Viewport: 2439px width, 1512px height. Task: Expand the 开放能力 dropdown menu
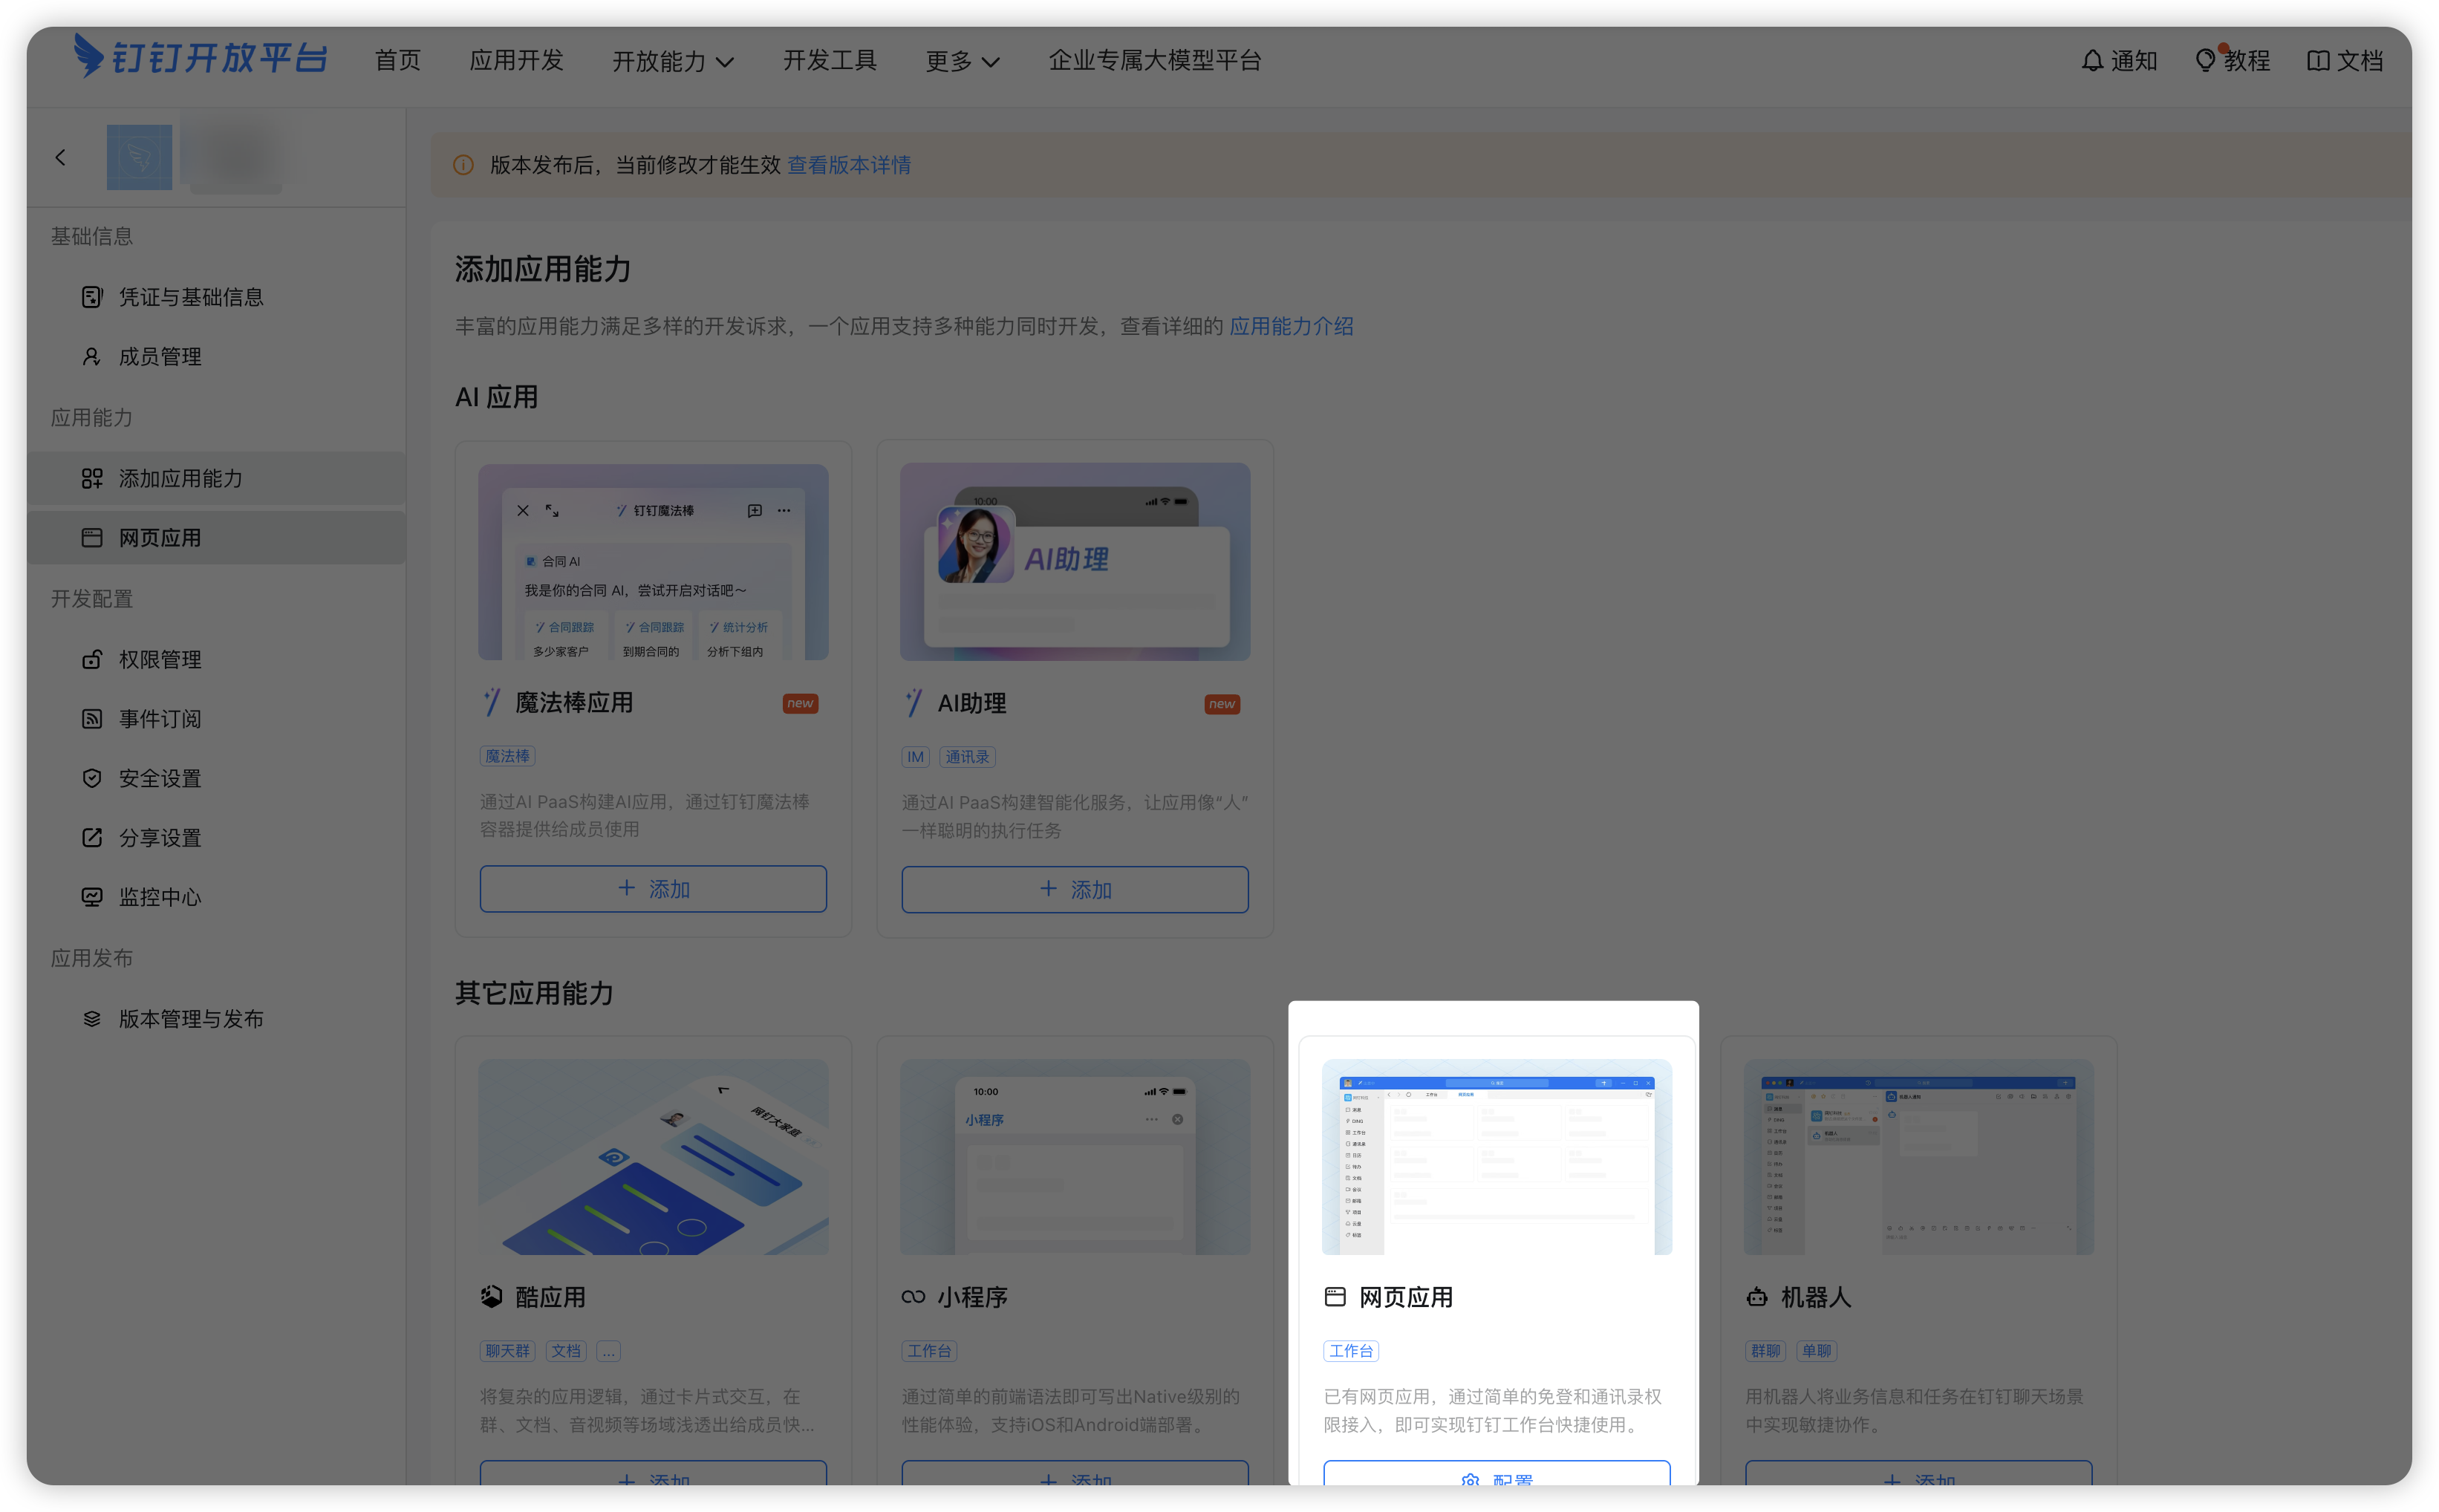click(x=673, y=62)
